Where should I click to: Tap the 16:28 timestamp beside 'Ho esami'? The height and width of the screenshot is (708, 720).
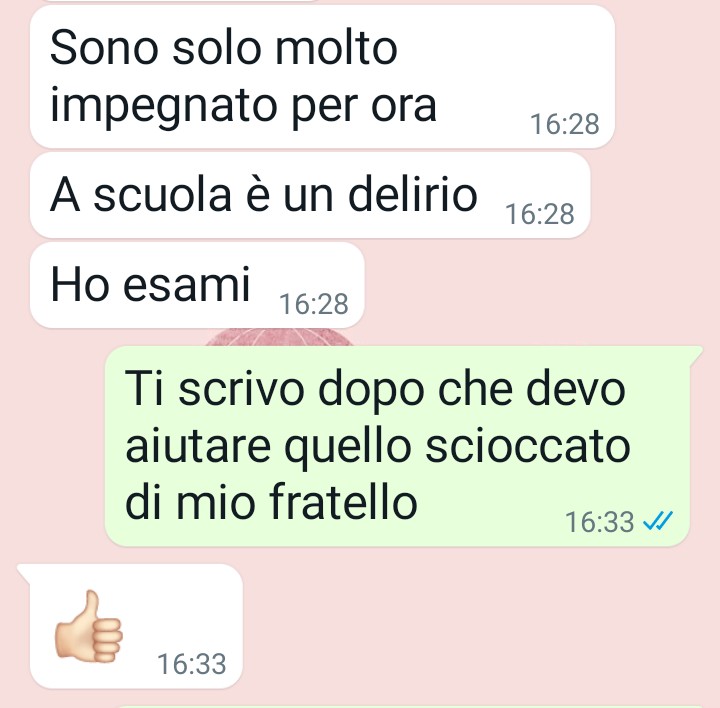click(314, 304)
